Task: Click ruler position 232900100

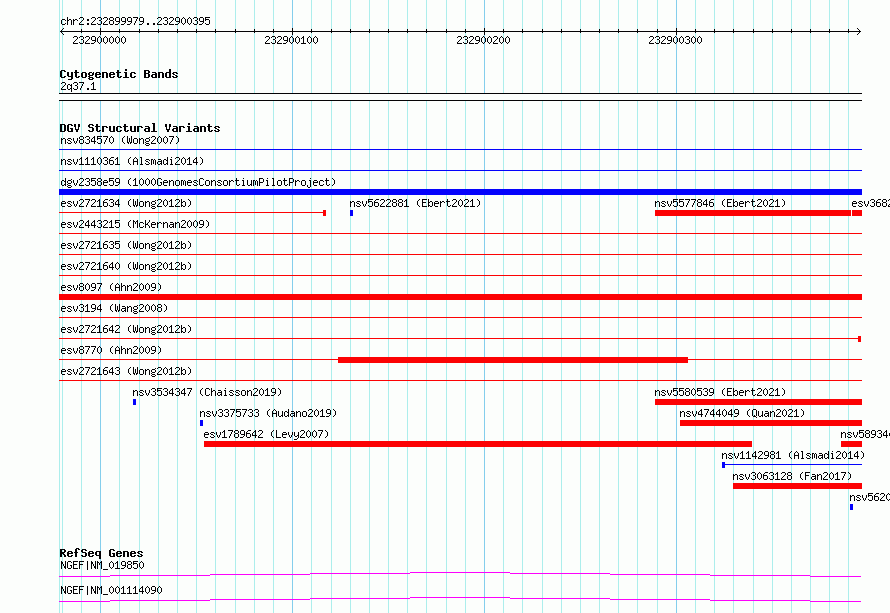Action: pos(291,40)
